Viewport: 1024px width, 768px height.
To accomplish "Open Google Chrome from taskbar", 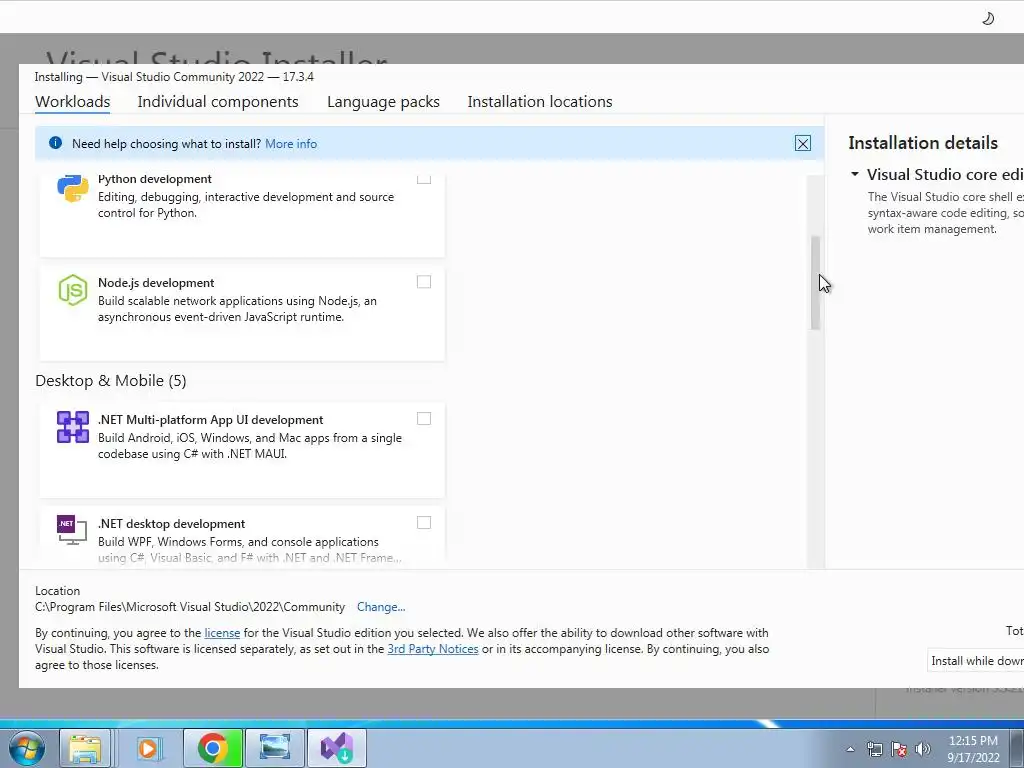I will tap(212, 748).
